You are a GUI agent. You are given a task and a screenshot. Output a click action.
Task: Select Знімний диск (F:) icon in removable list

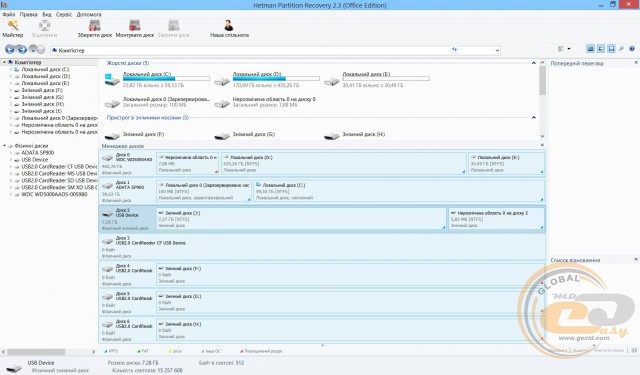(x=112, y=135)
